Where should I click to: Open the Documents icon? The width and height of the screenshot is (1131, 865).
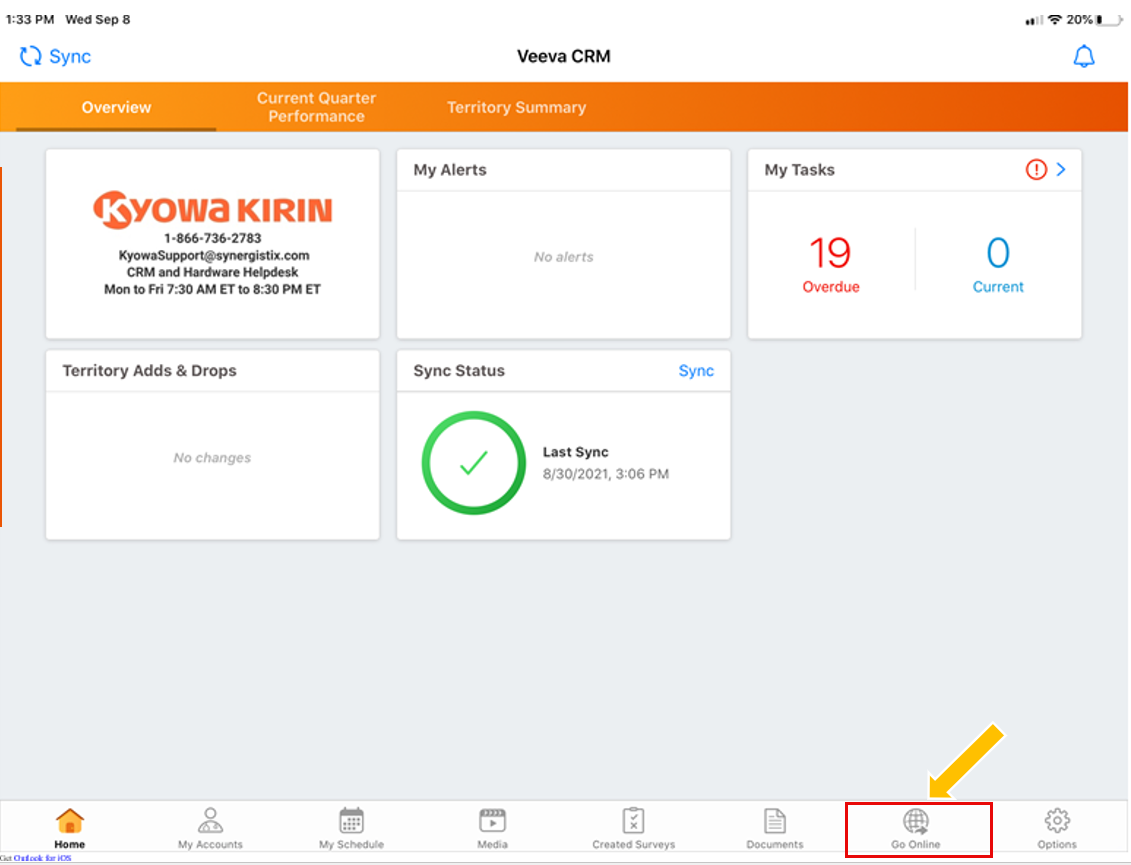point(775,821)
